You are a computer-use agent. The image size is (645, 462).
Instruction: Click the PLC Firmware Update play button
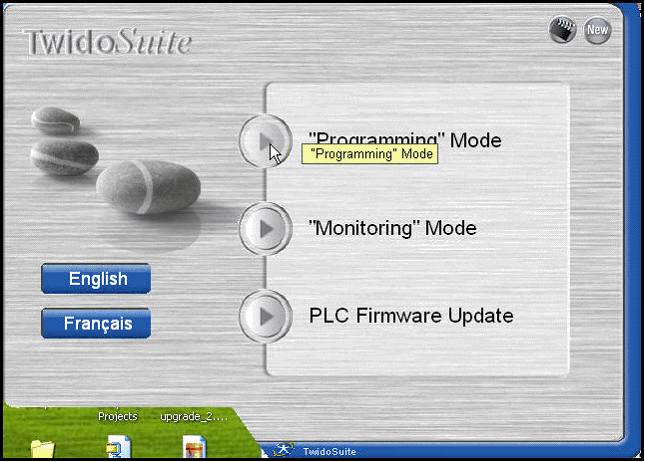tap(266, 316)
